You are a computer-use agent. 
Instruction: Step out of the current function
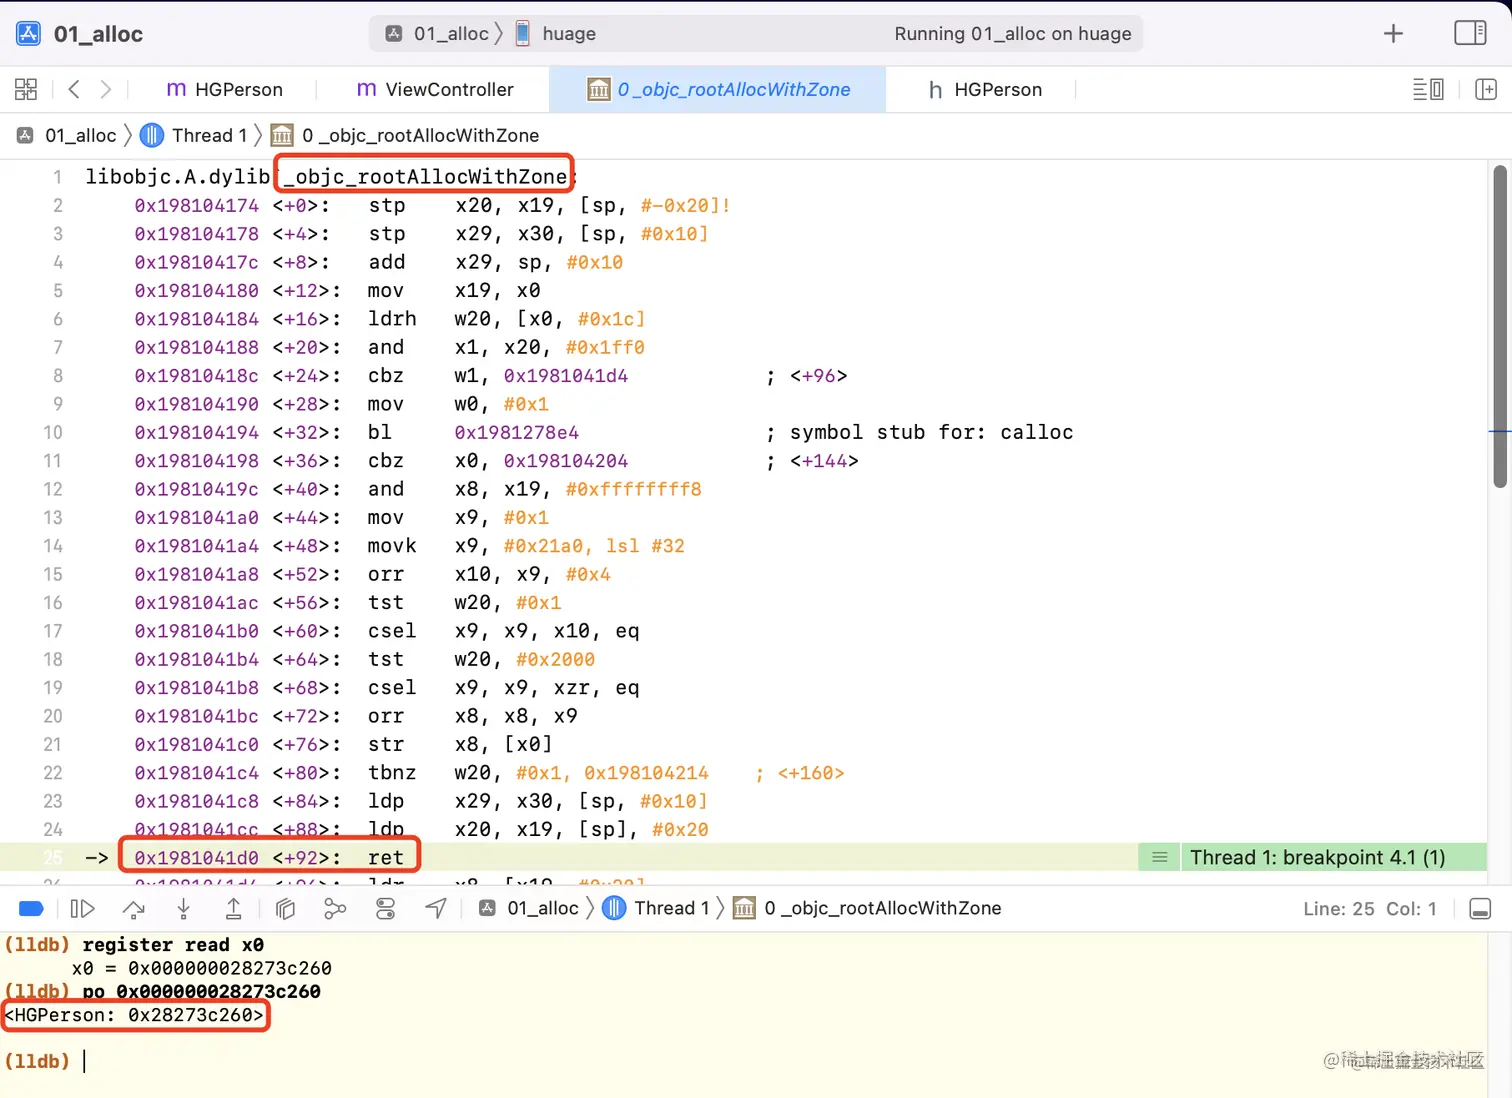tap(233, 909)
